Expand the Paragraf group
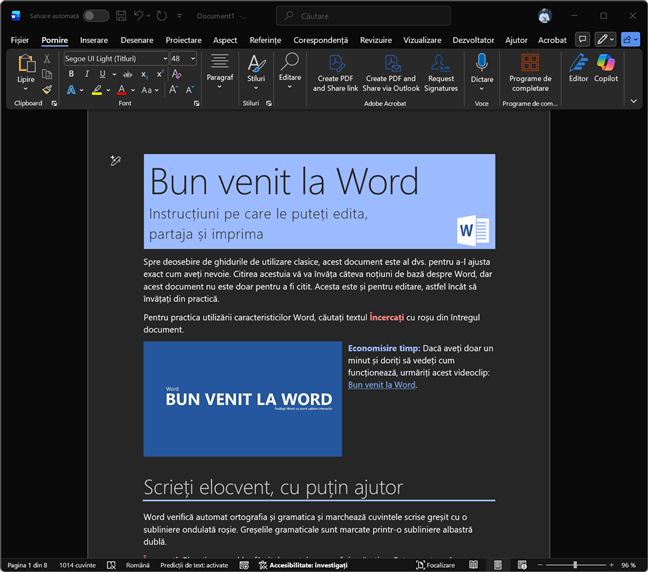The image size is (648, 572). click(x=220, y=71)
